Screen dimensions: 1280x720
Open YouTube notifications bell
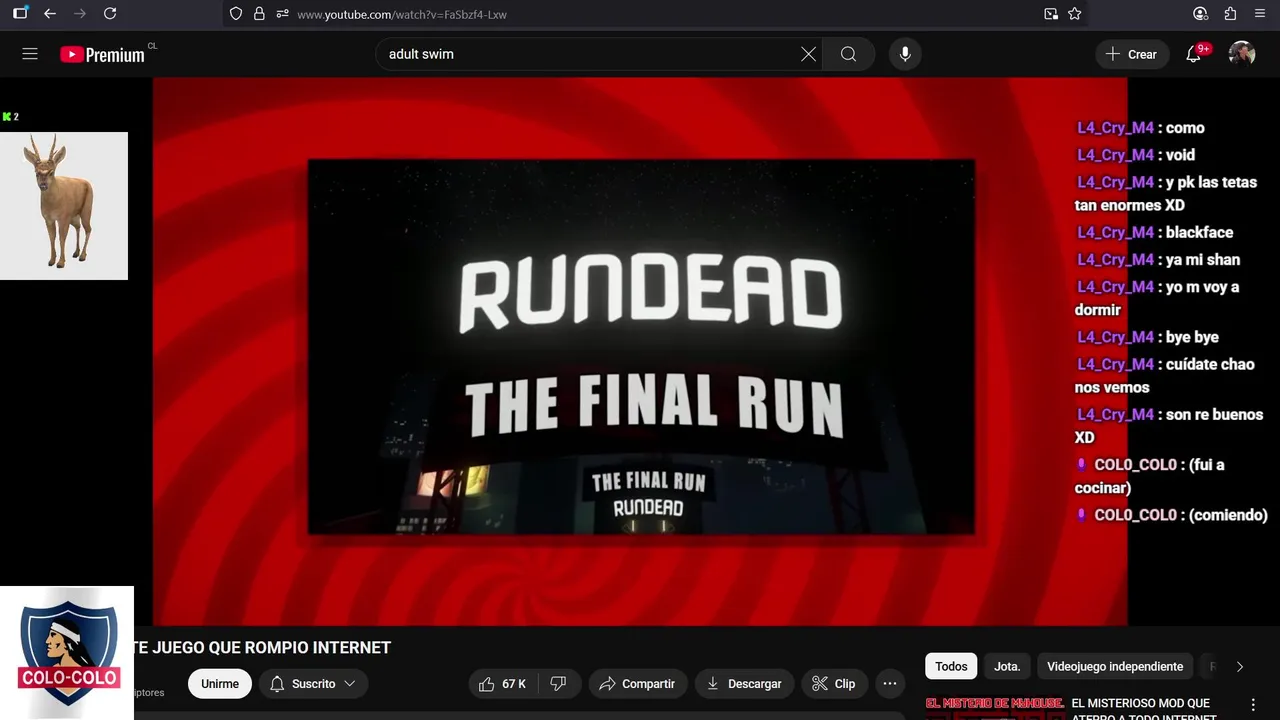[1194, 54]
